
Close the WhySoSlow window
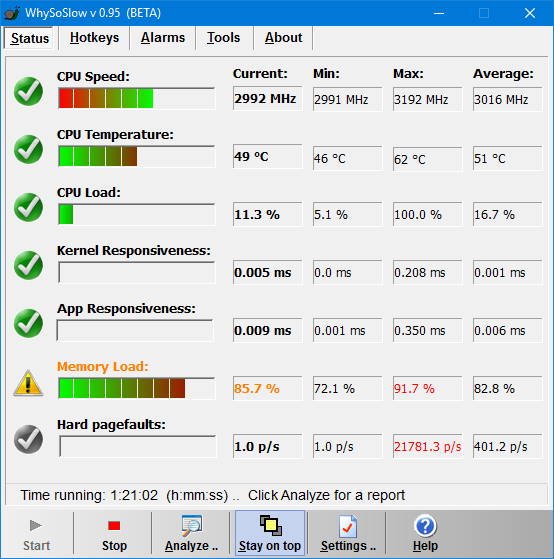530,13
